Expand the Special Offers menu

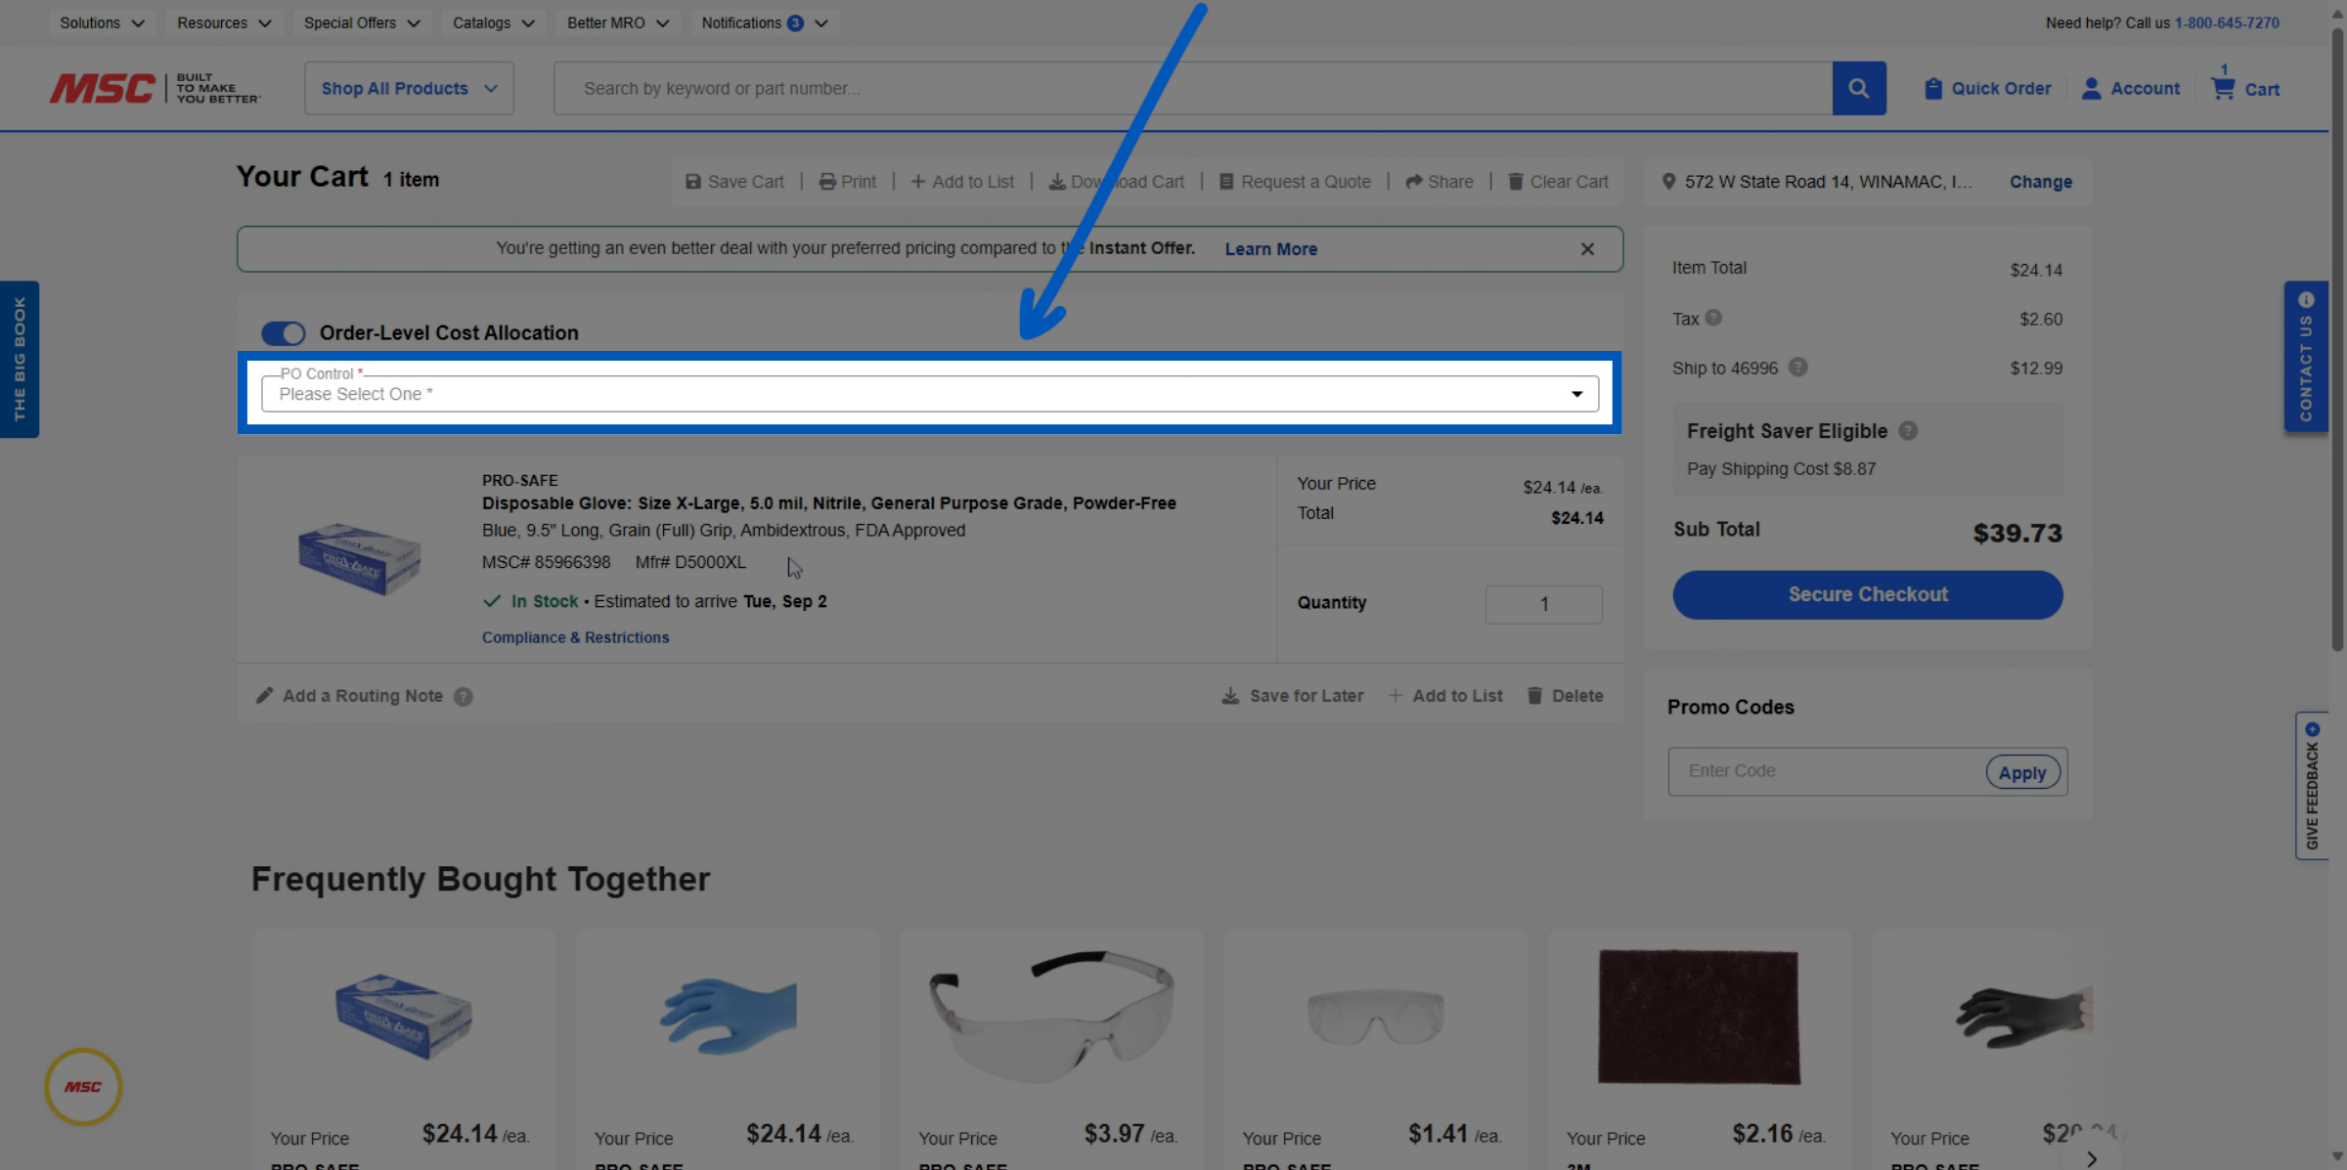(x=362, y=23)
